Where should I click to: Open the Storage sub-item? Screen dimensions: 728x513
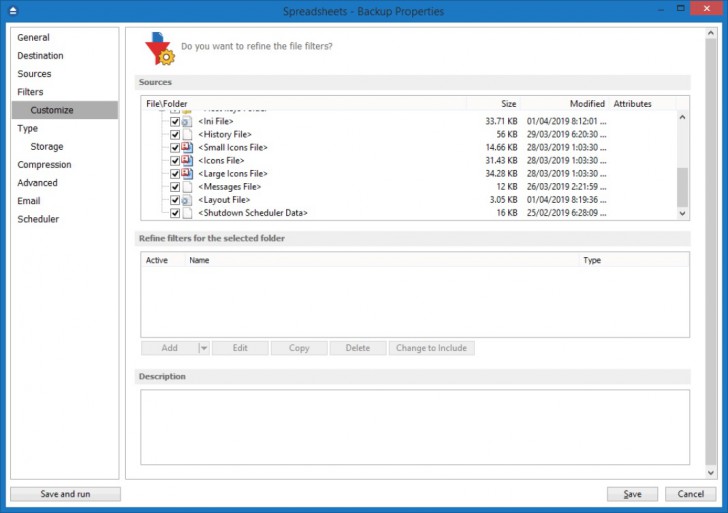pos(47,146)
